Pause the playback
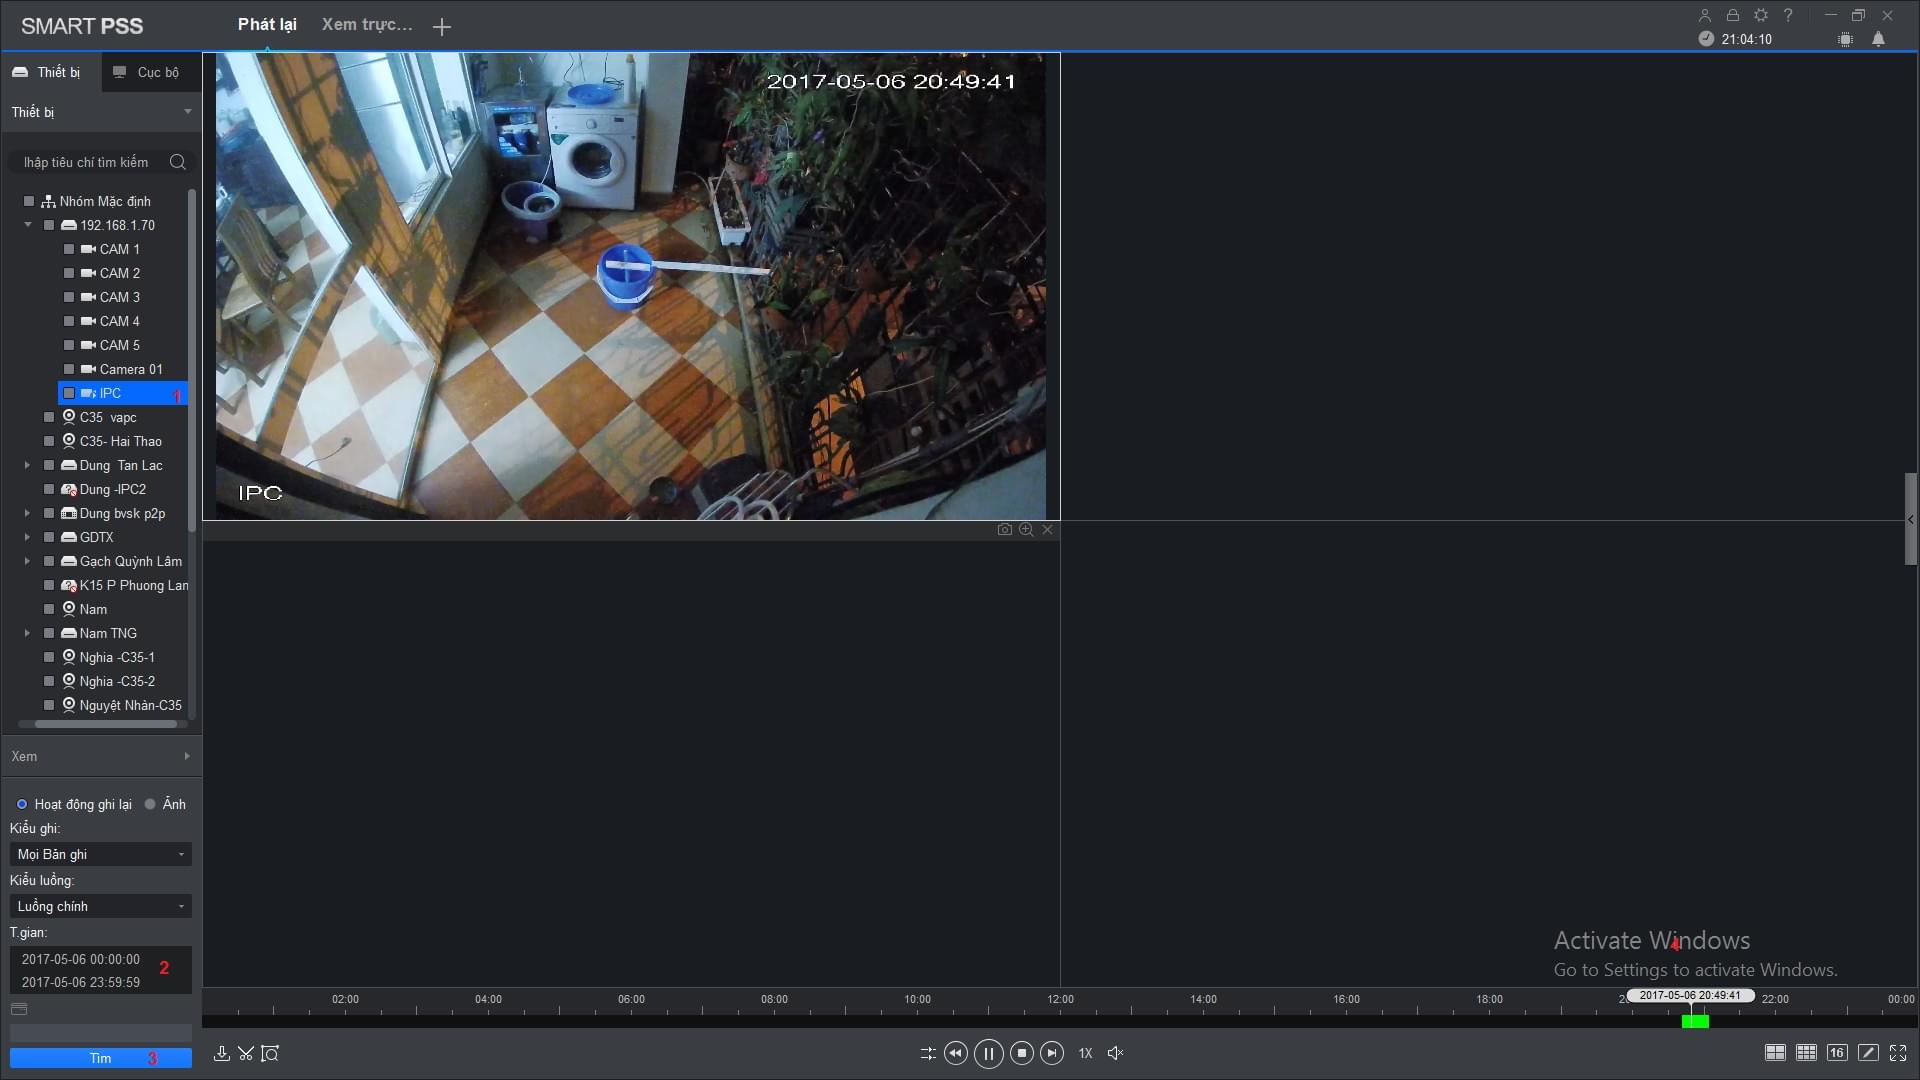Screen dimensions: 1920x1080 988,1053
